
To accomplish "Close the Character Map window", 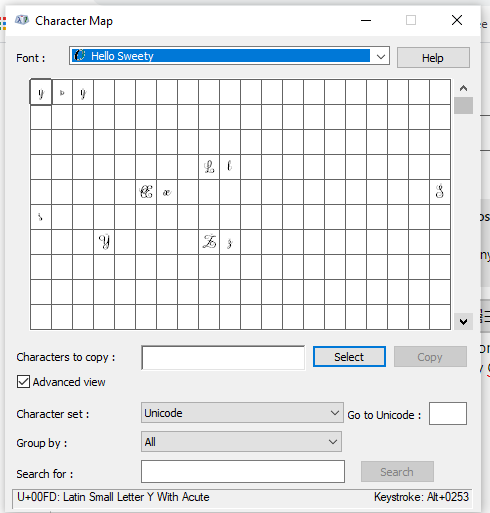I will [457, 20].
